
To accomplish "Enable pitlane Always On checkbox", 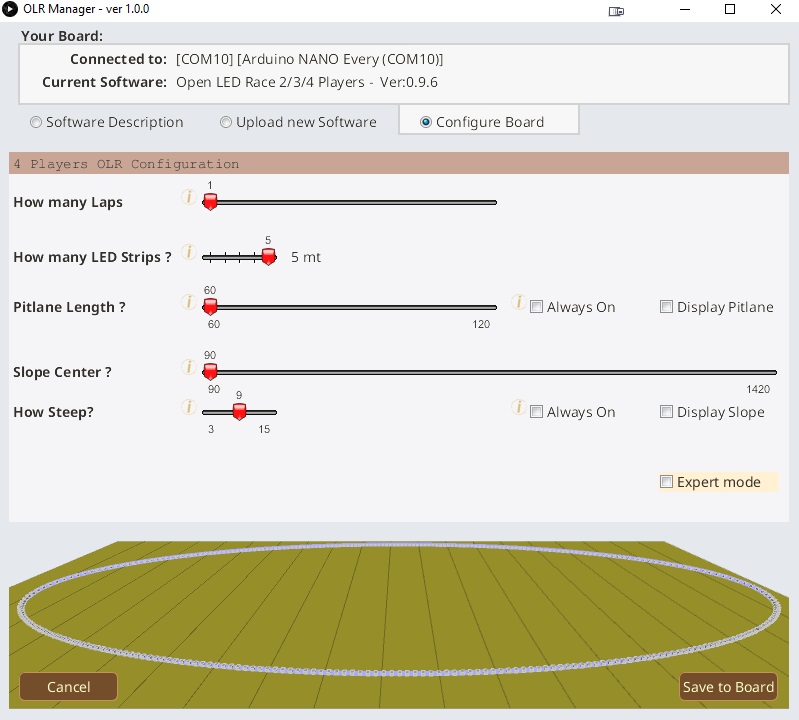I will [536, 307].
